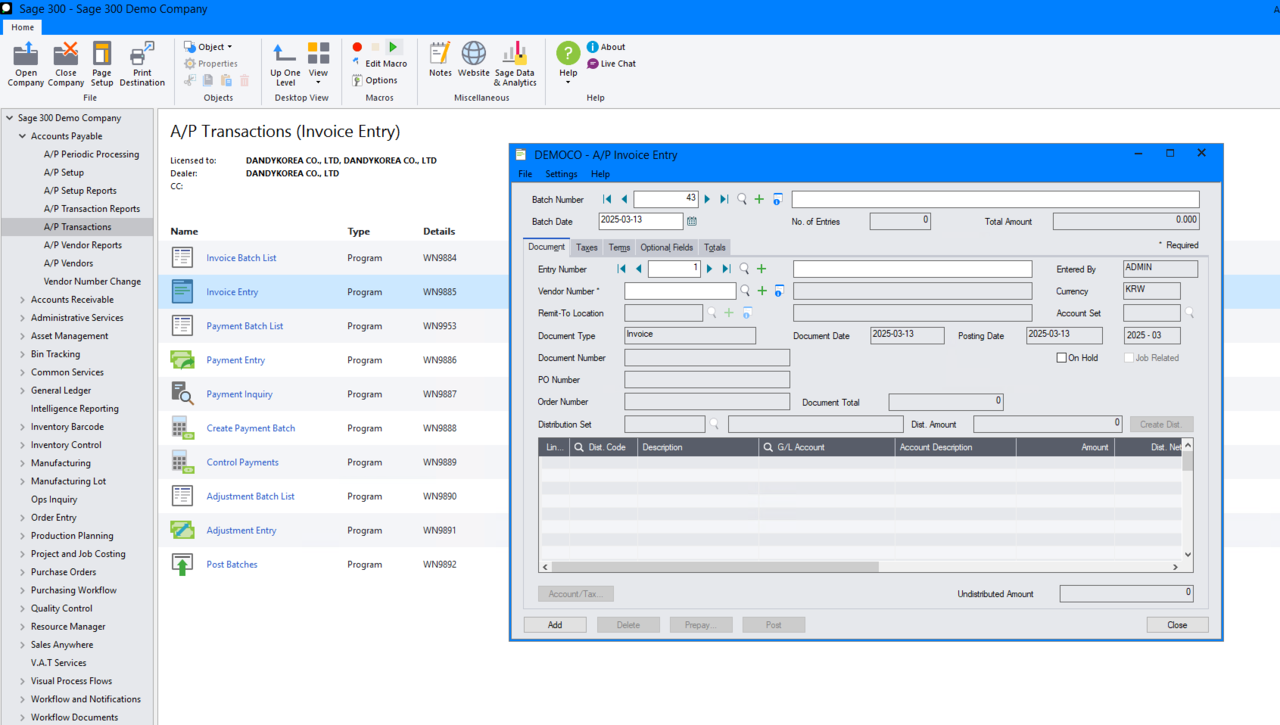Expand the Accounts Receivable tree node
This screenshot has height=725, width=1280.
point(23,300)
